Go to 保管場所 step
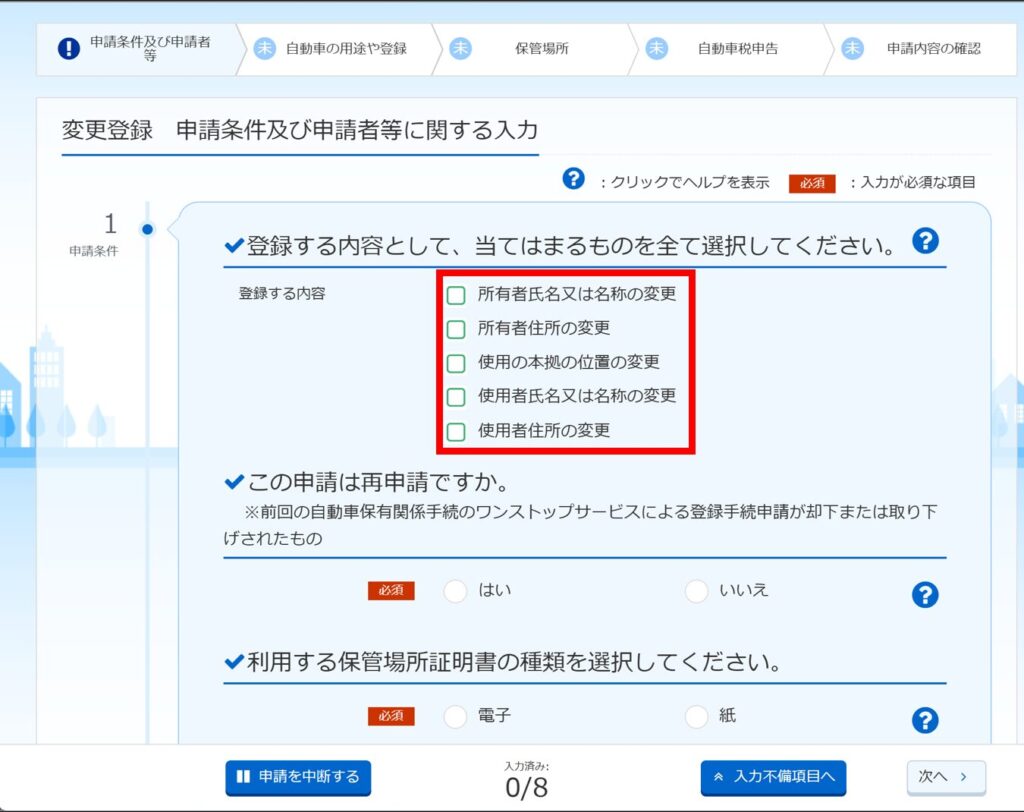1024x812 pixels. coord(530,49)
